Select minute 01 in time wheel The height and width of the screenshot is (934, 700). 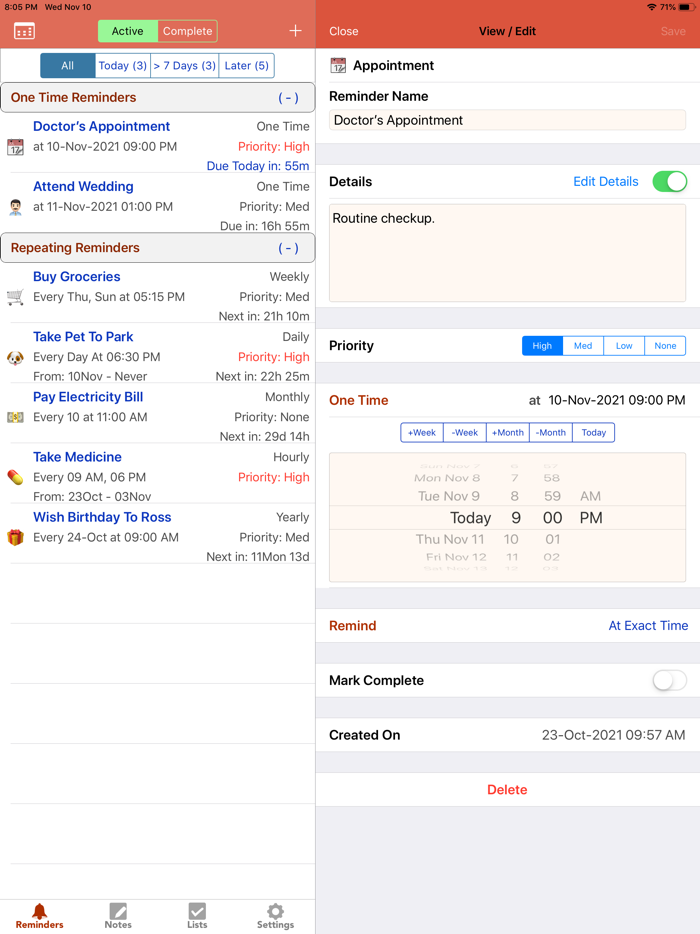[x=552, y=539]
